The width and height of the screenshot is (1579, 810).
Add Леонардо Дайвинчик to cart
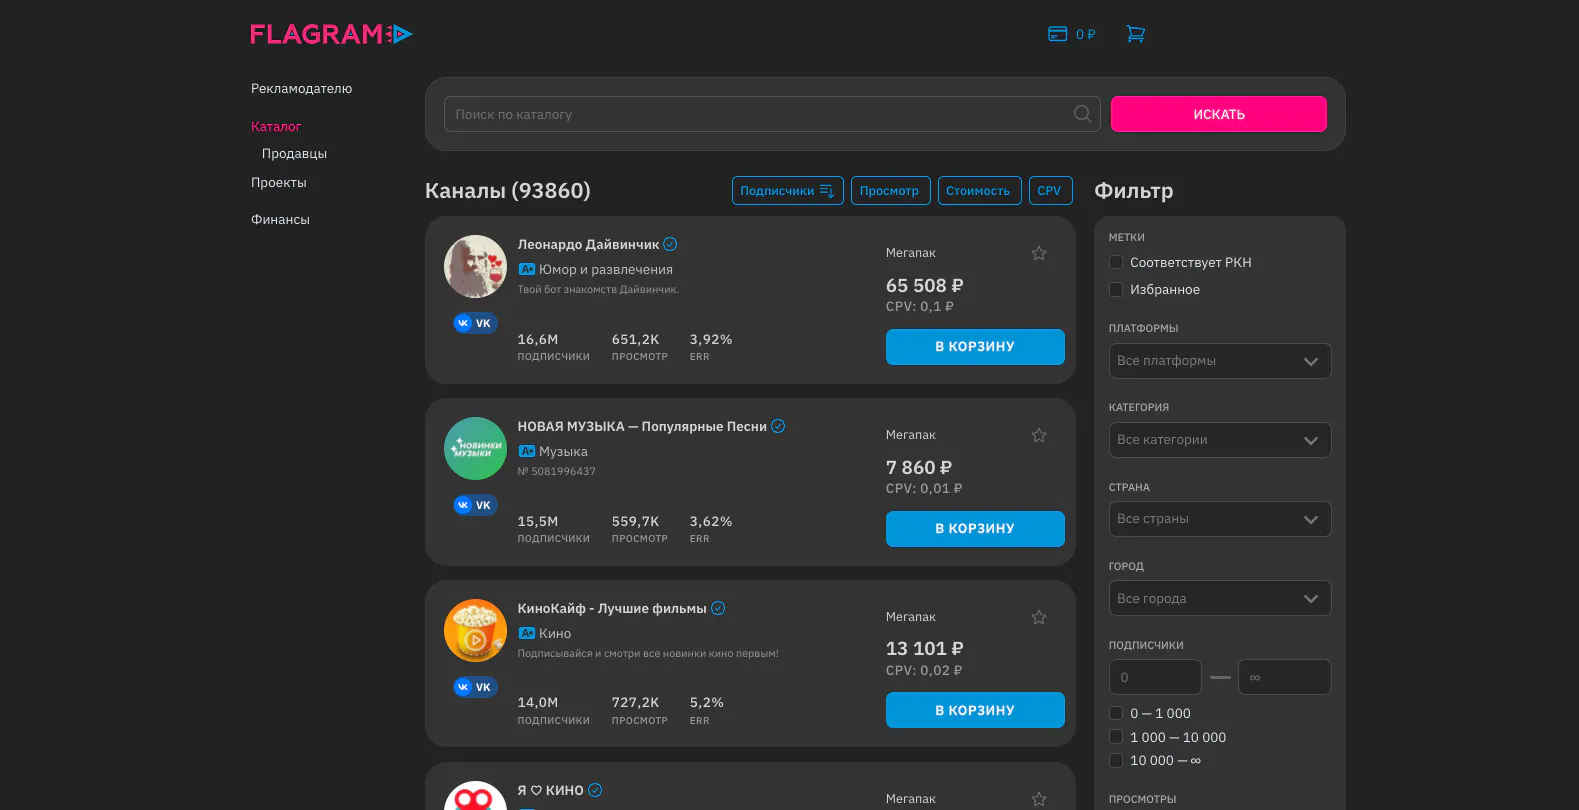(x=975, y=347)
